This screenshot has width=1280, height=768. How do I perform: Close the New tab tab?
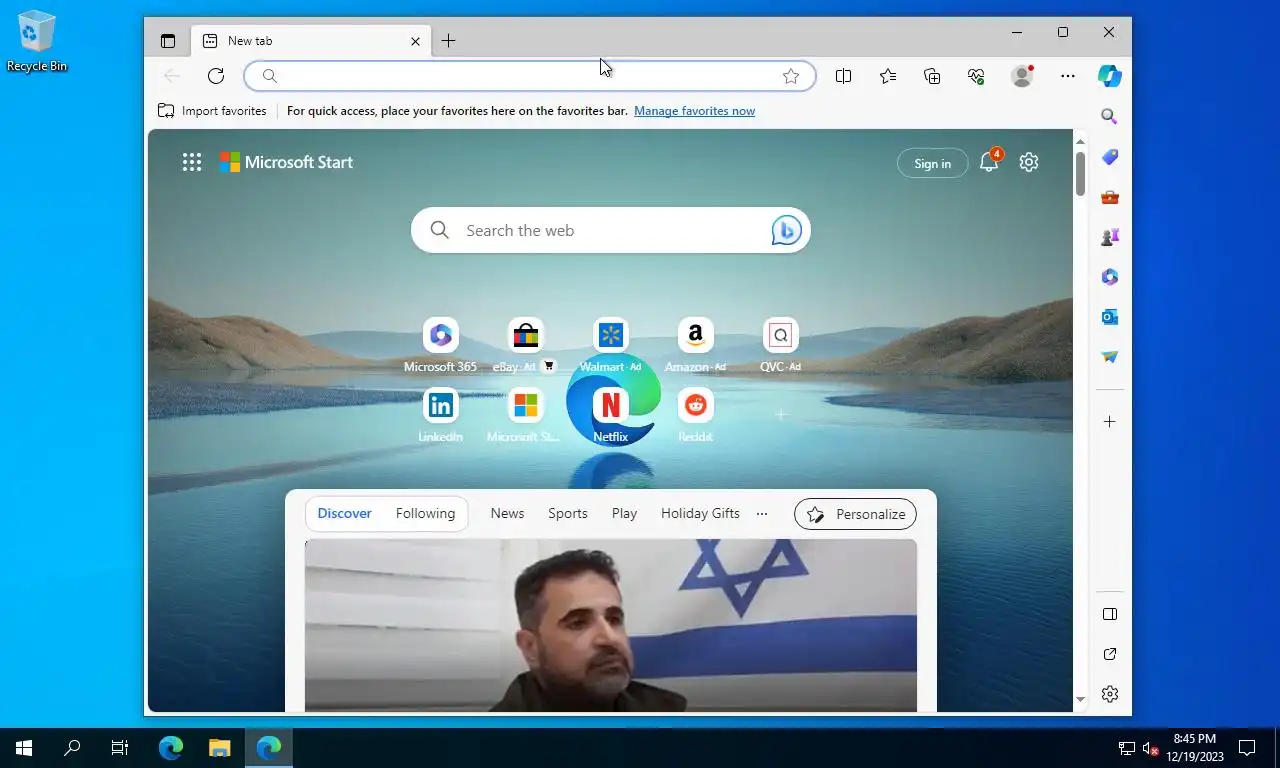[x=415, y=41]
